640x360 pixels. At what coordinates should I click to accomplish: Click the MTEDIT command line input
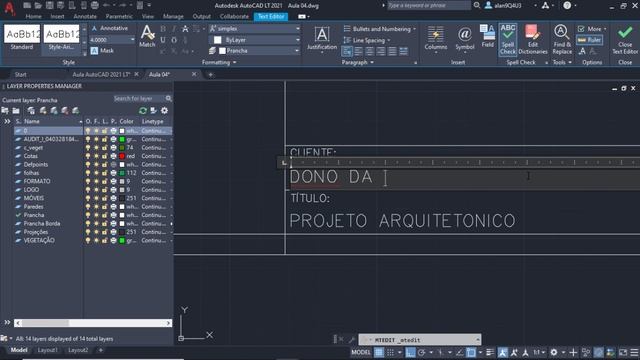(x=420, y=340)
